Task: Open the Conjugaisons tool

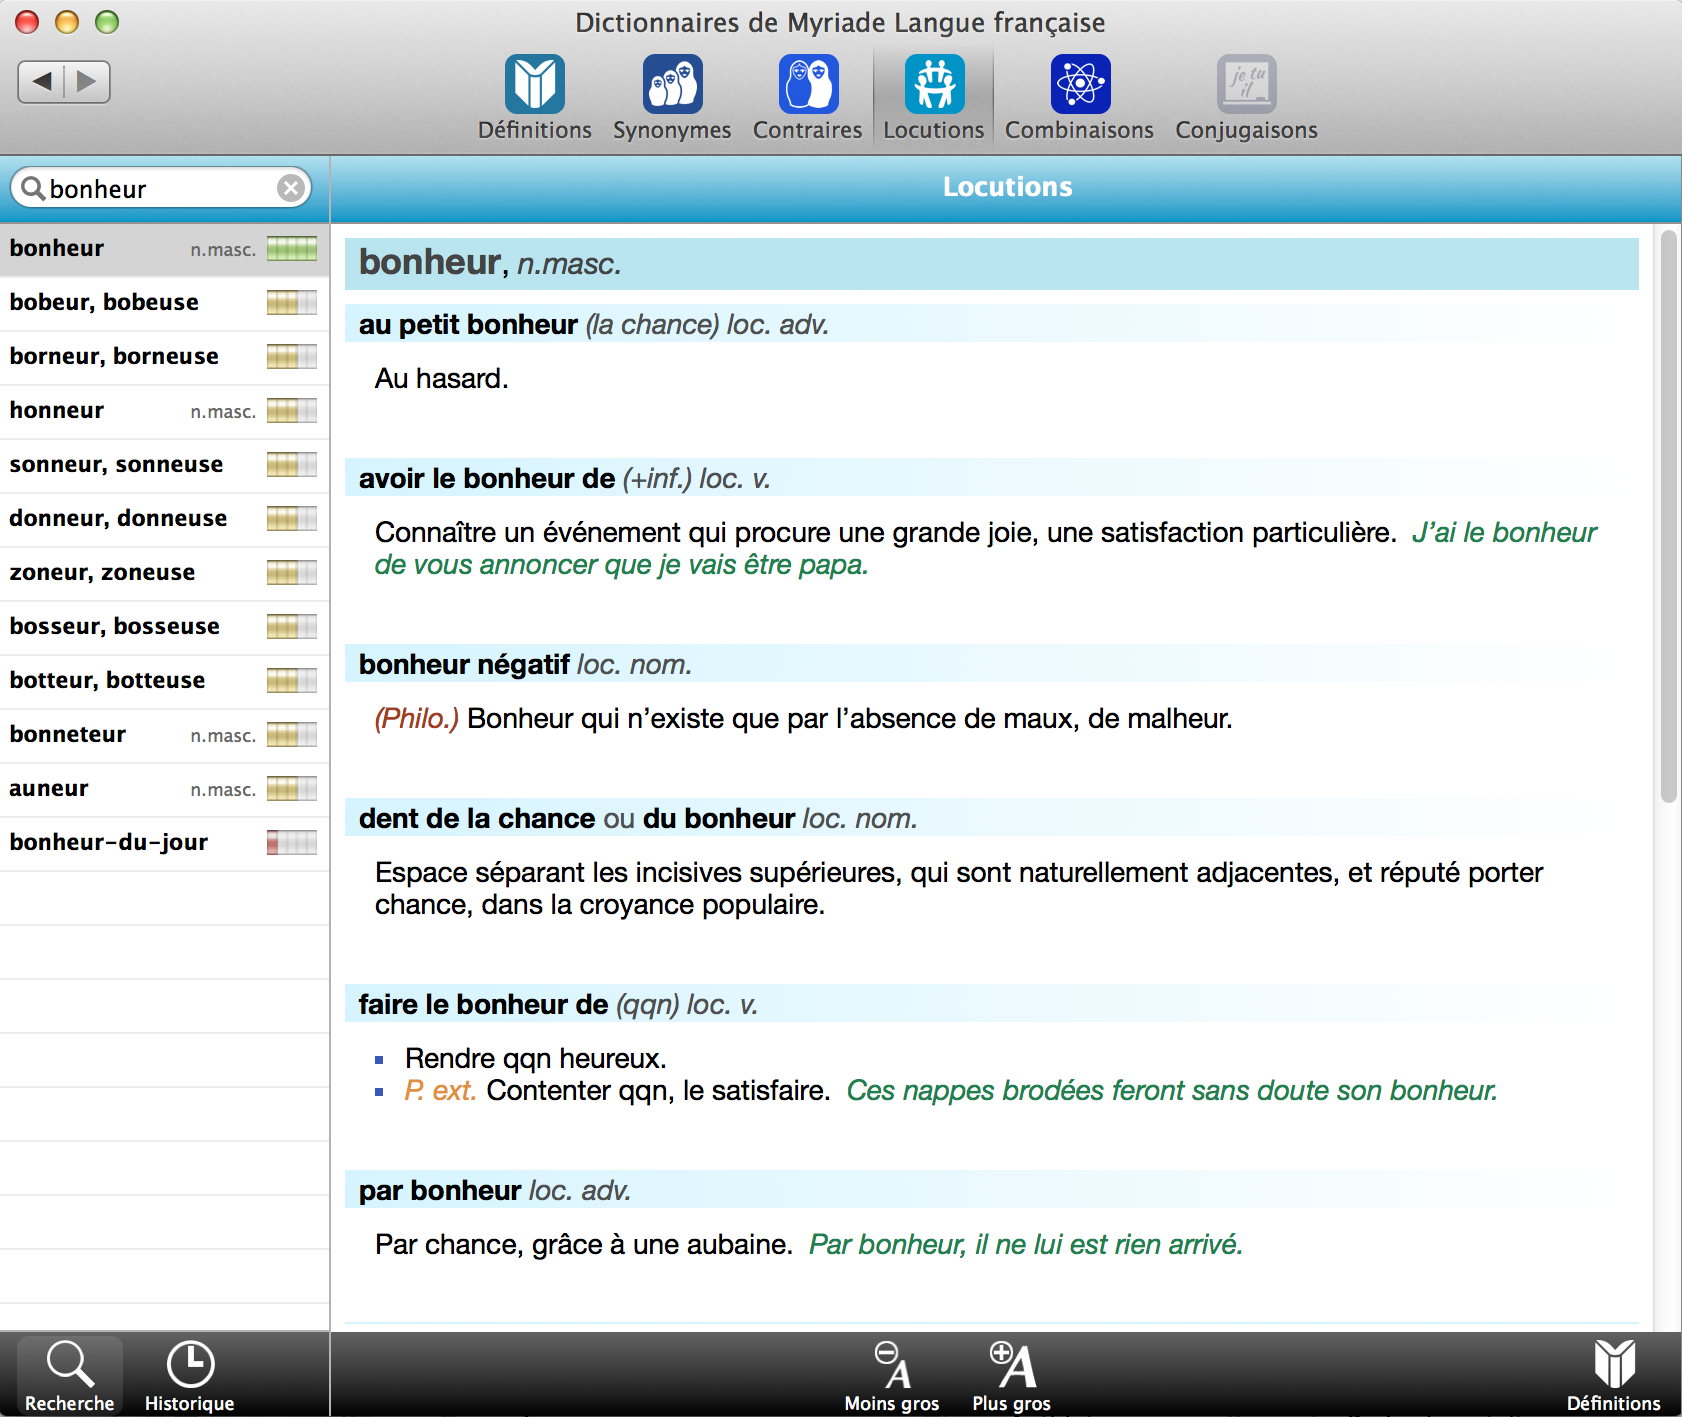Action: point(1246,98)
